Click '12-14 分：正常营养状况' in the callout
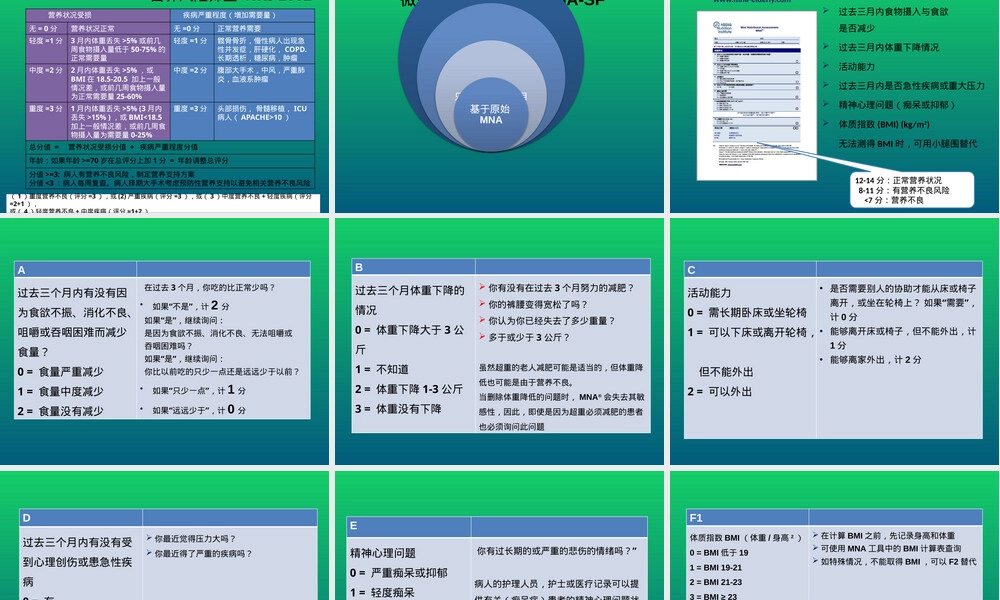The height and width of the screenshot is (600, 1000). pyautogui.click(x=898, y=180)
